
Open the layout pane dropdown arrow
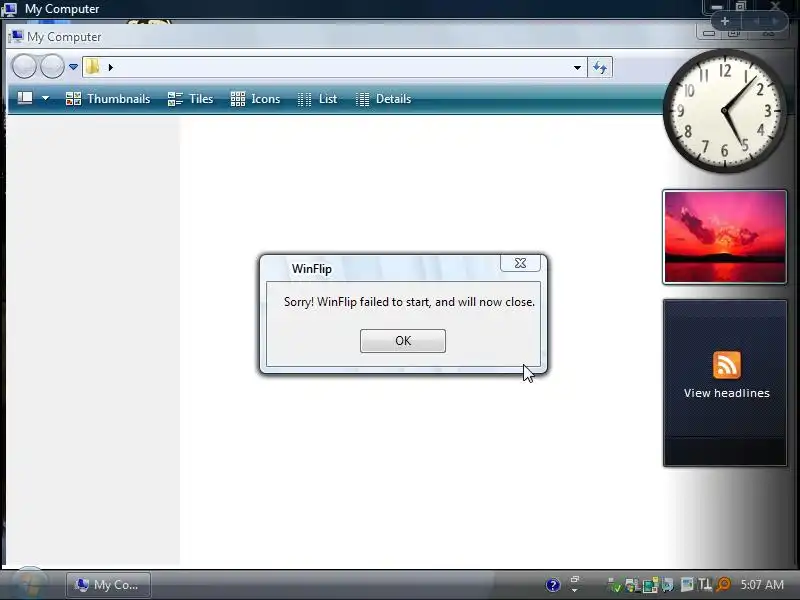pos(45,98)
